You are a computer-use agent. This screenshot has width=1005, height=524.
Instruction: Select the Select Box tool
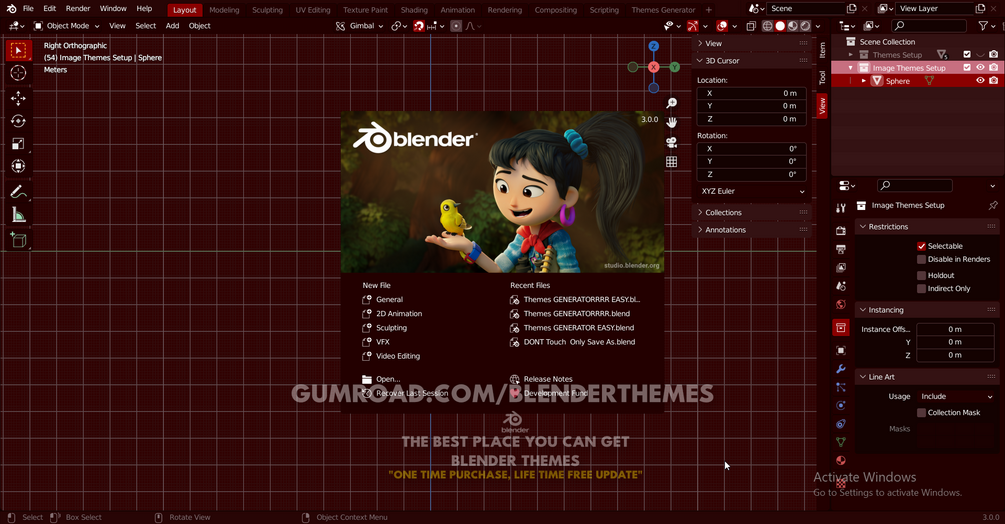click(x=18, y=51)
